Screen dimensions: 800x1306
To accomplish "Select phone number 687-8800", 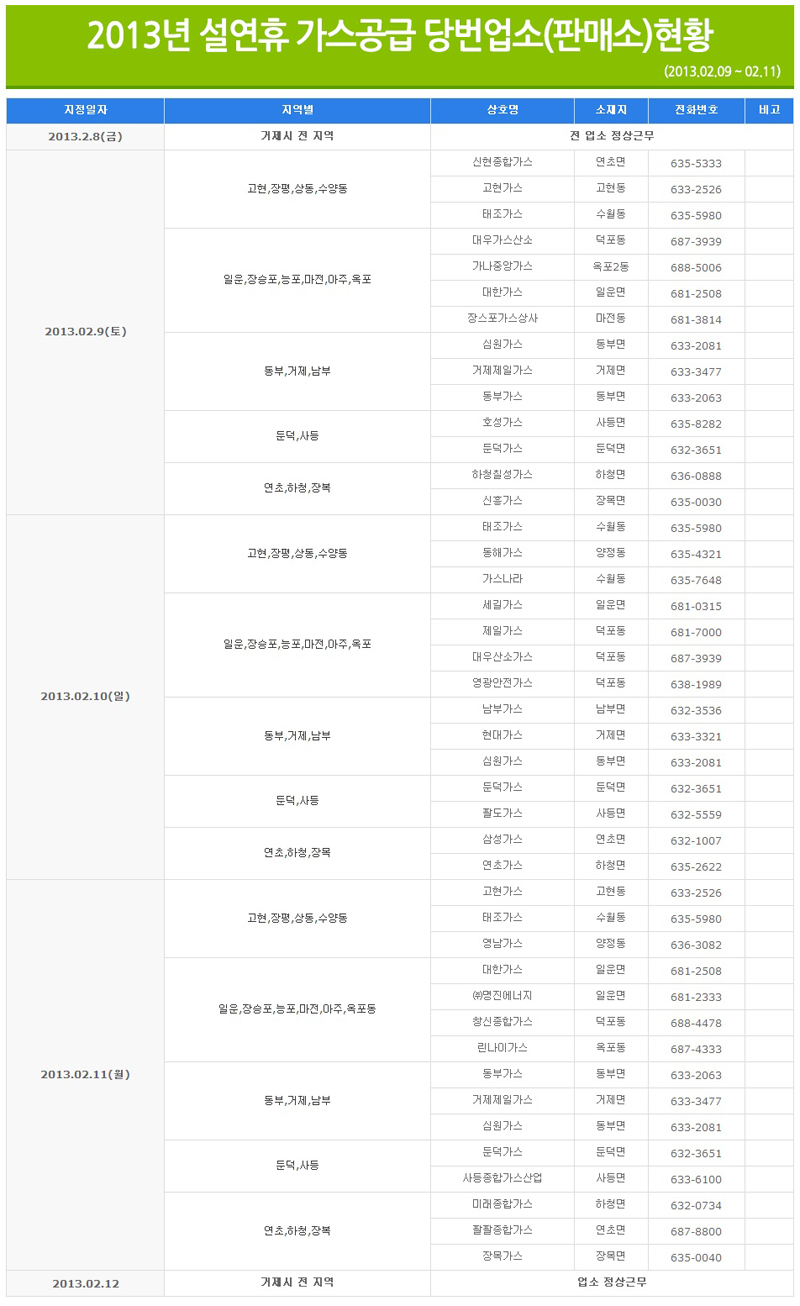I will pos(696,1231).
